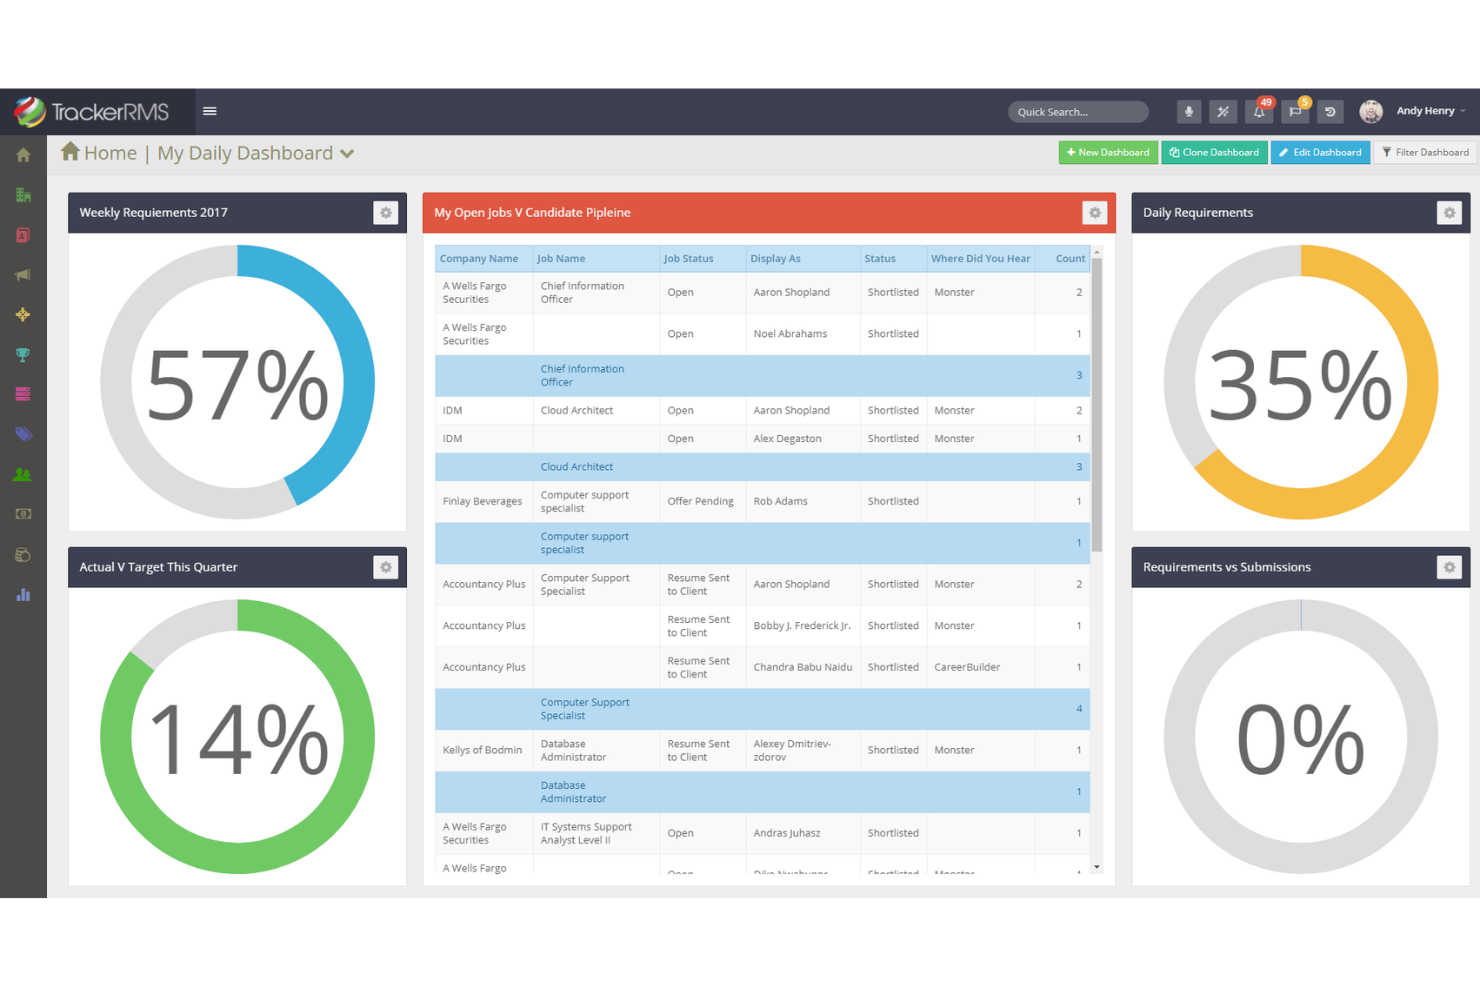Open the green candidates icon in sidebar
1480x987 pixels.
[22, 474]
